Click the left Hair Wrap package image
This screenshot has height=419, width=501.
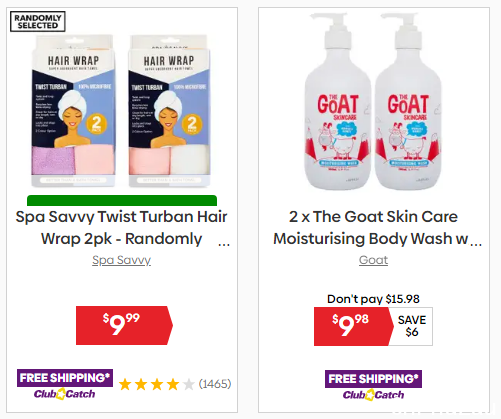click(74, 111)
